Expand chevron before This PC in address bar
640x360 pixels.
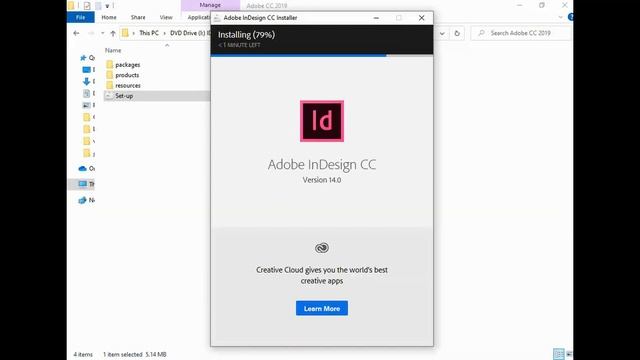133,33
